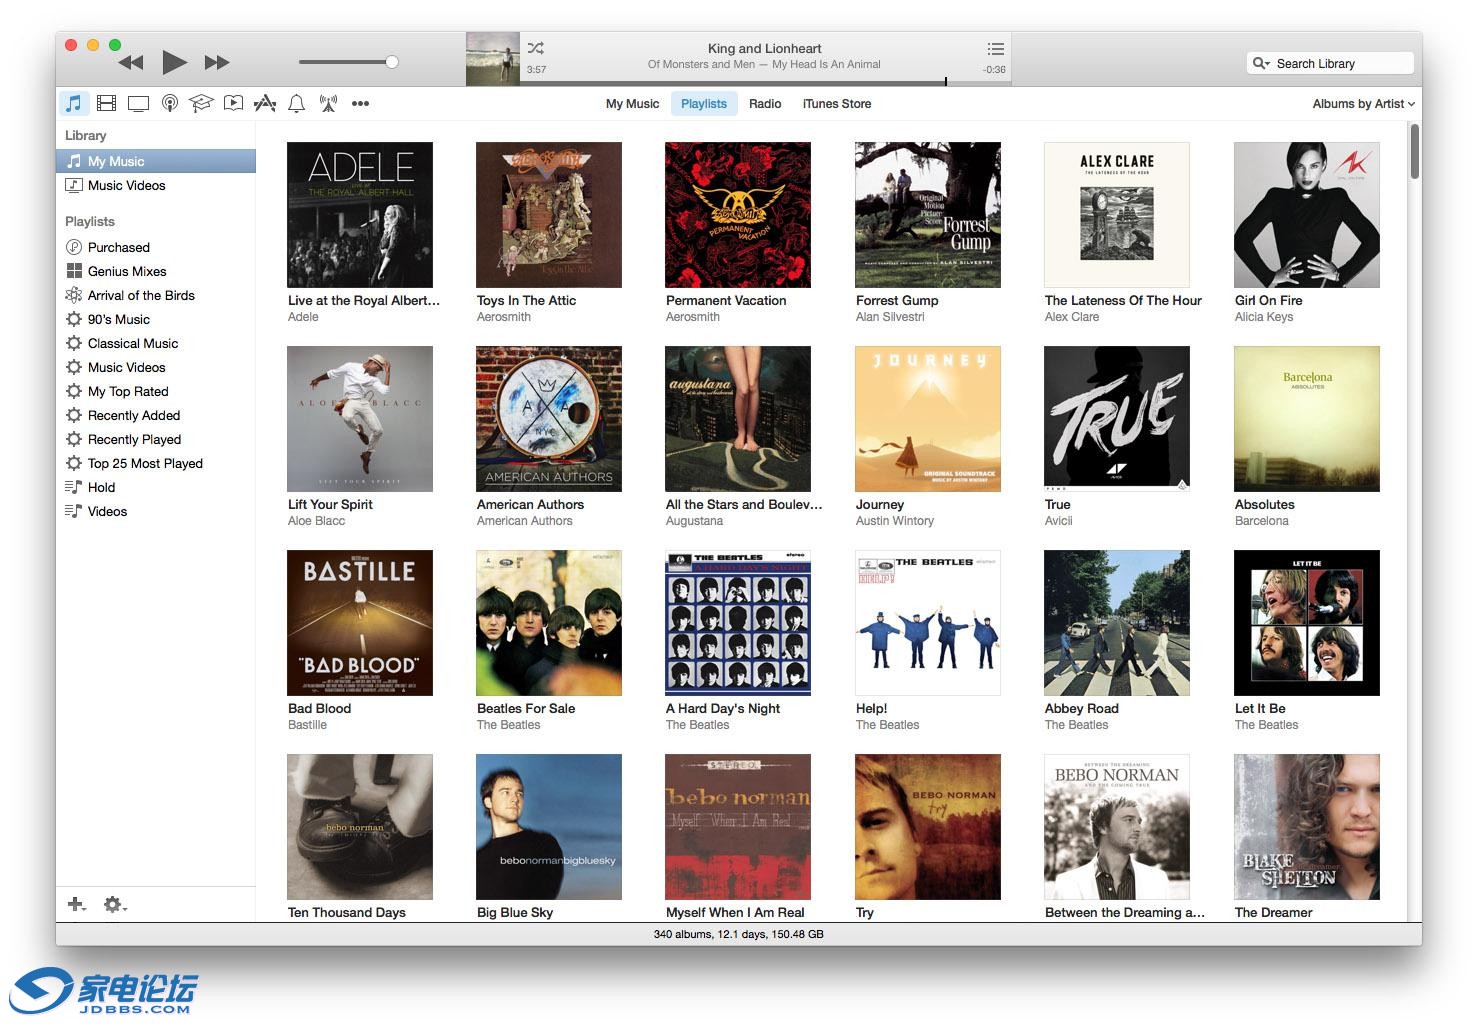Click the Beatles For Sale album title
The width and height of the screenshot is (1478, 1026).
pos(526,708)
